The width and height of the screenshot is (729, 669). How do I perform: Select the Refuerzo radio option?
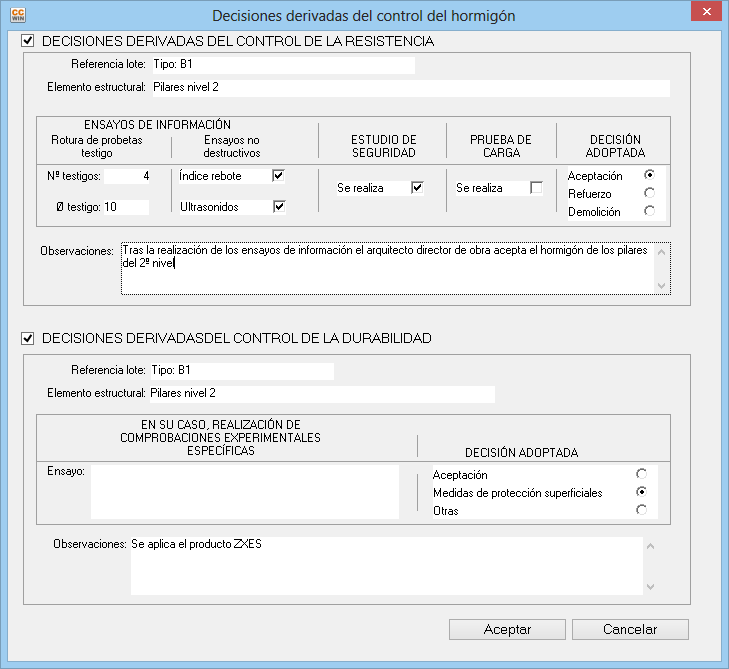point(649,193)
